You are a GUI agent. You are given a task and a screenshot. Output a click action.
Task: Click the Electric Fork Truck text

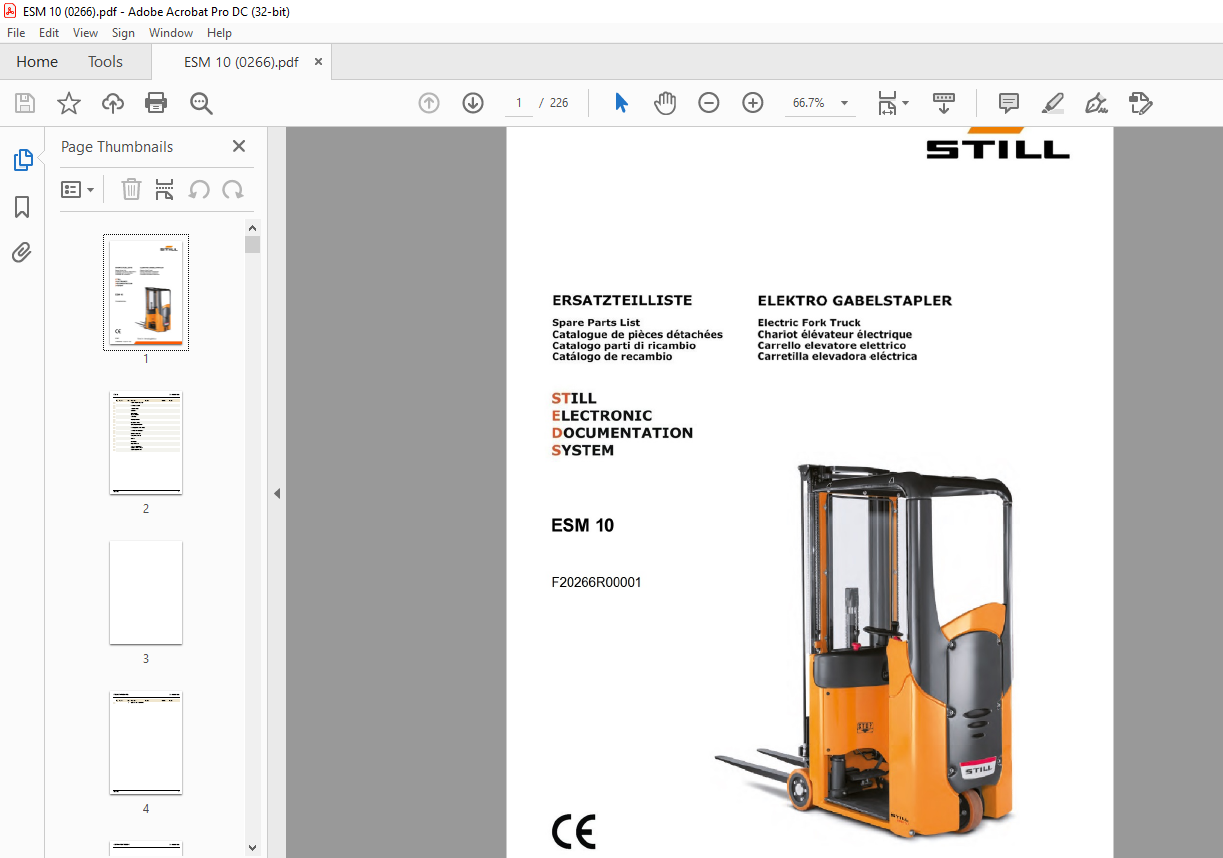click(x=809, y=323)
